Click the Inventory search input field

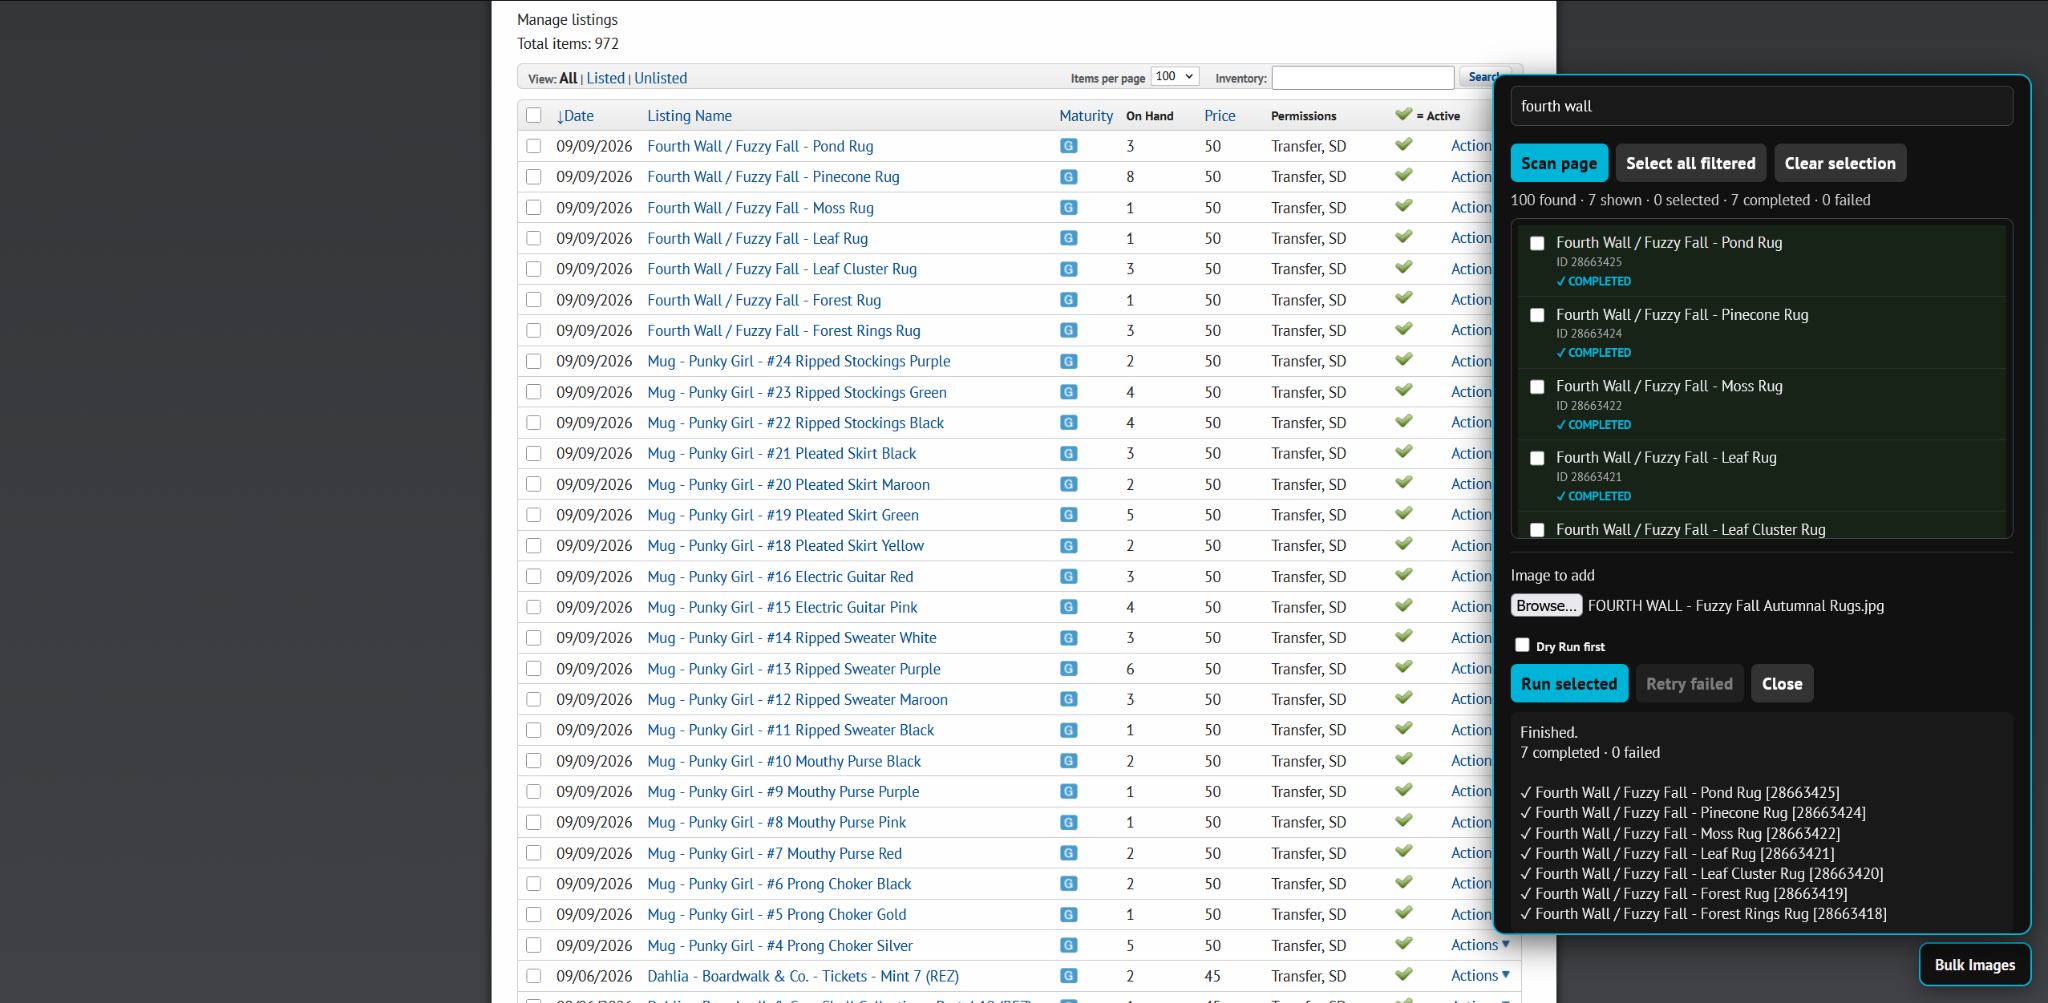[1362, 78]
